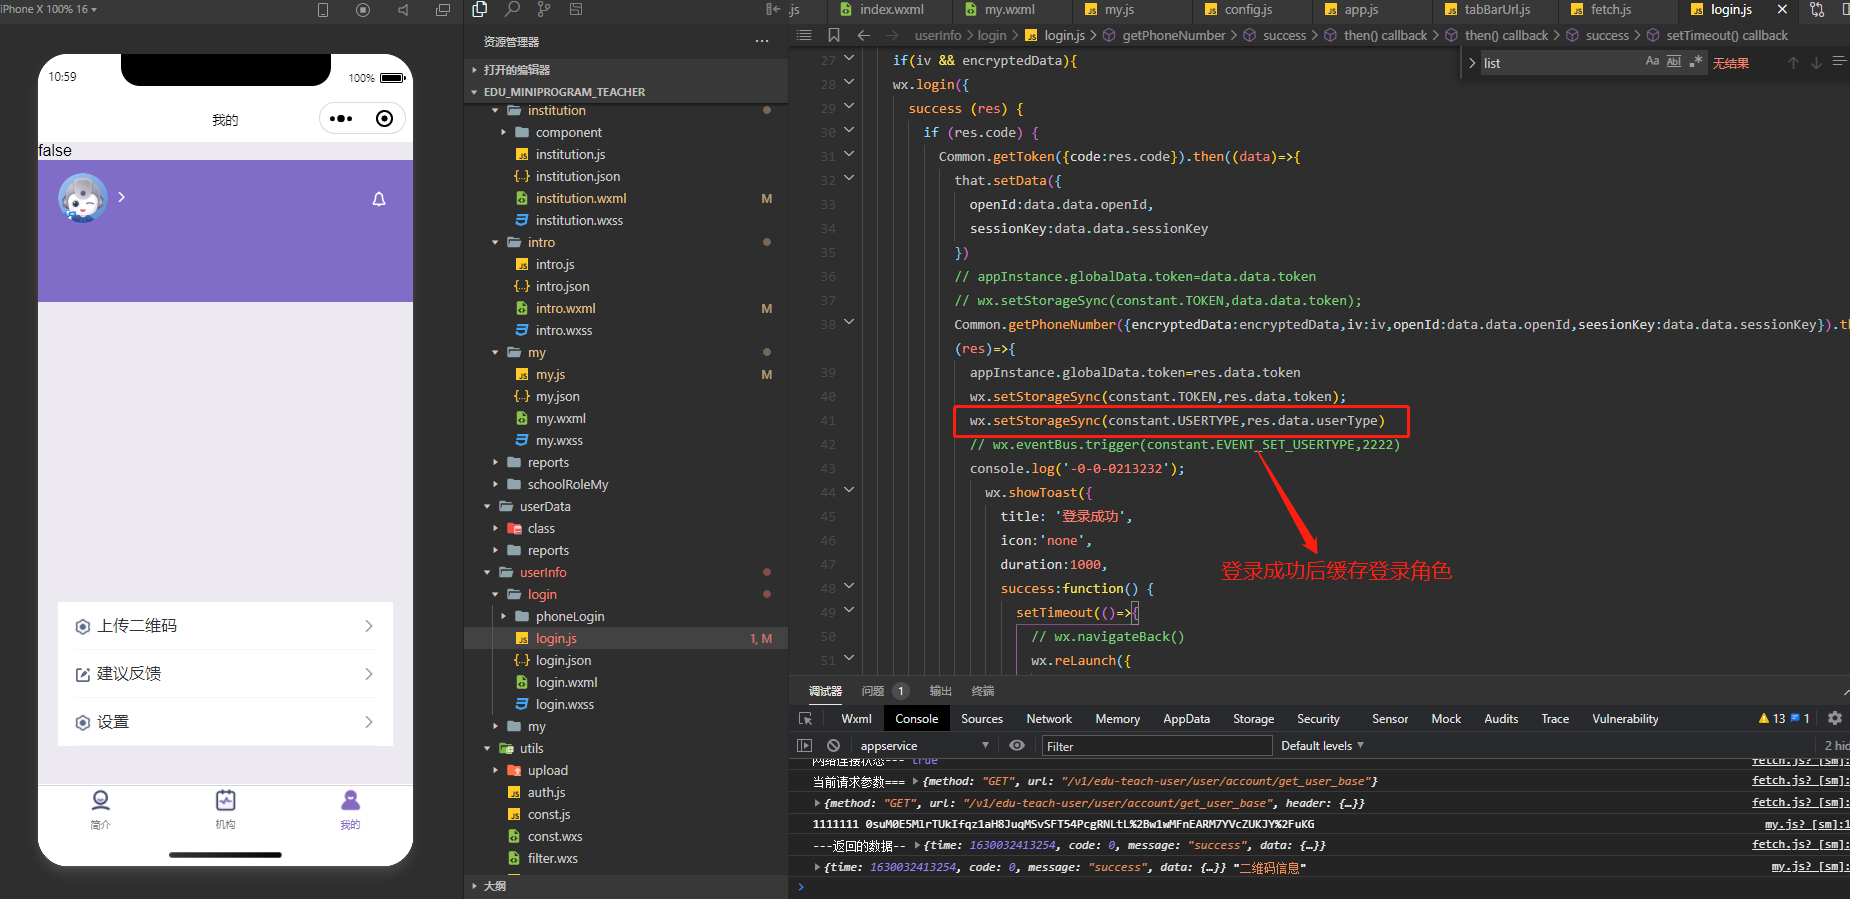The height and width of the screenshot is (899, 1850).
Task: Open fetch.js source link for 当前请求参数 log
Action: pyautogui.click(x=1800, y=781)
